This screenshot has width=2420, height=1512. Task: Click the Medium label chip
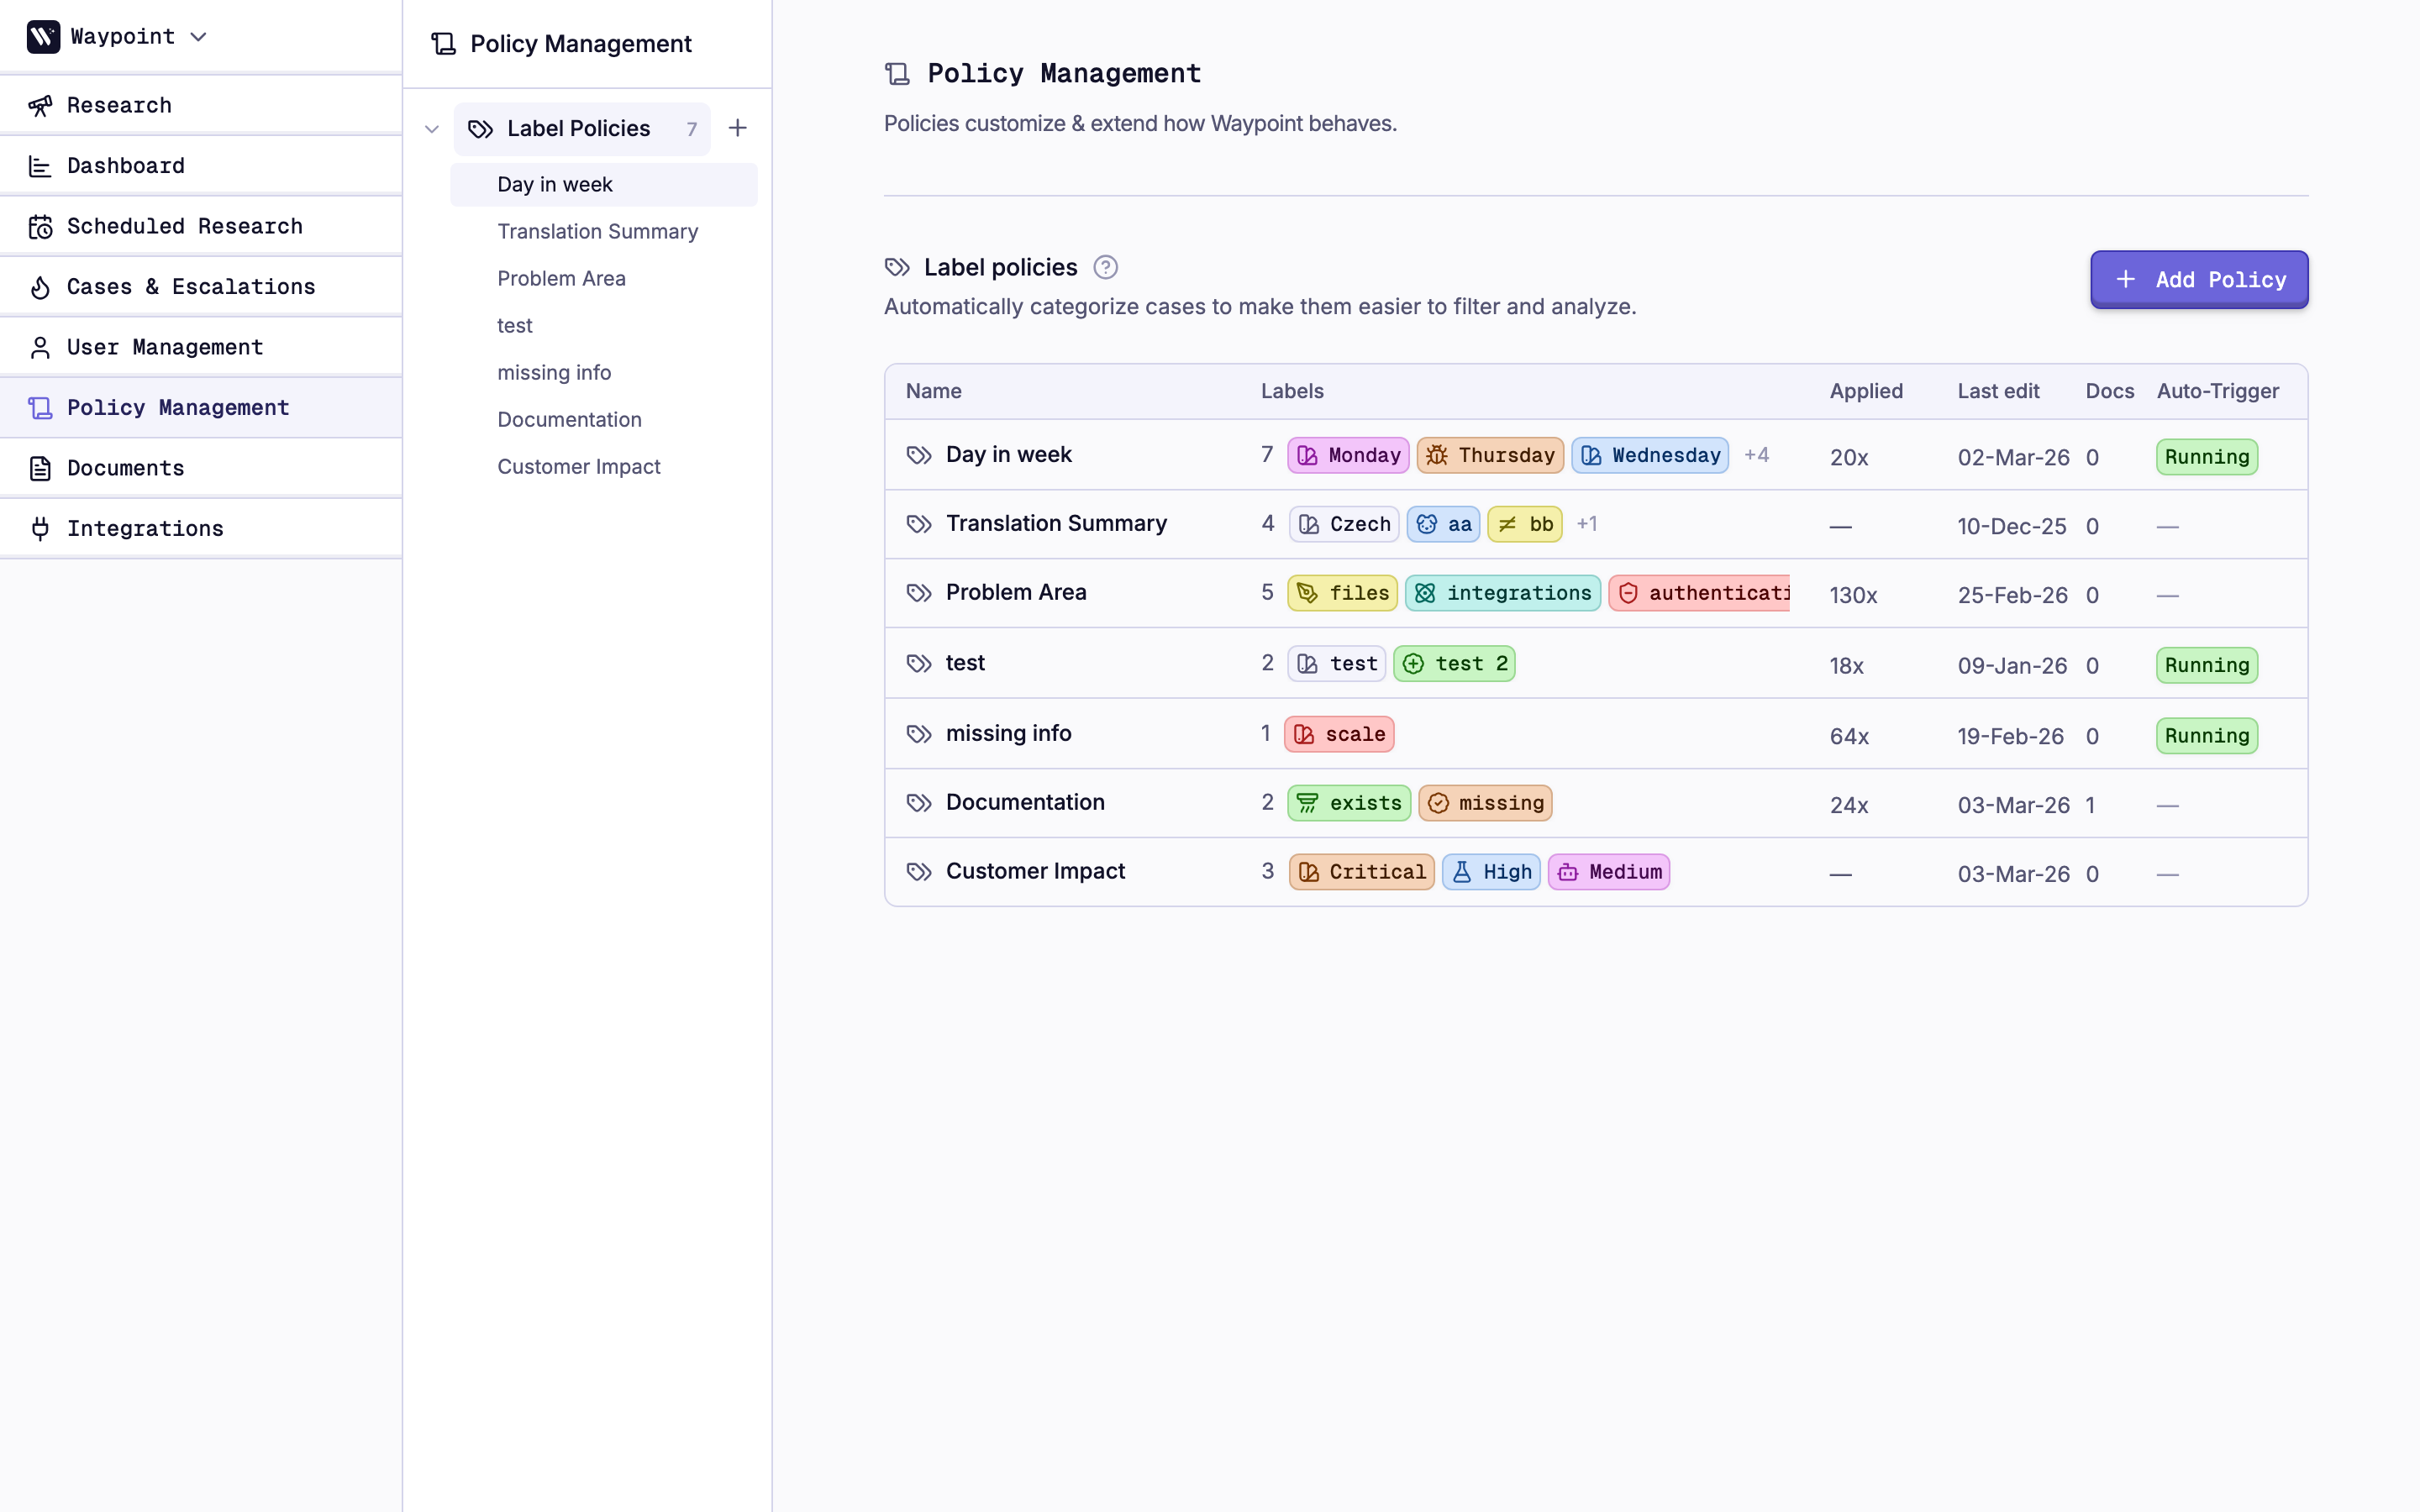(x=1609, y=872)
